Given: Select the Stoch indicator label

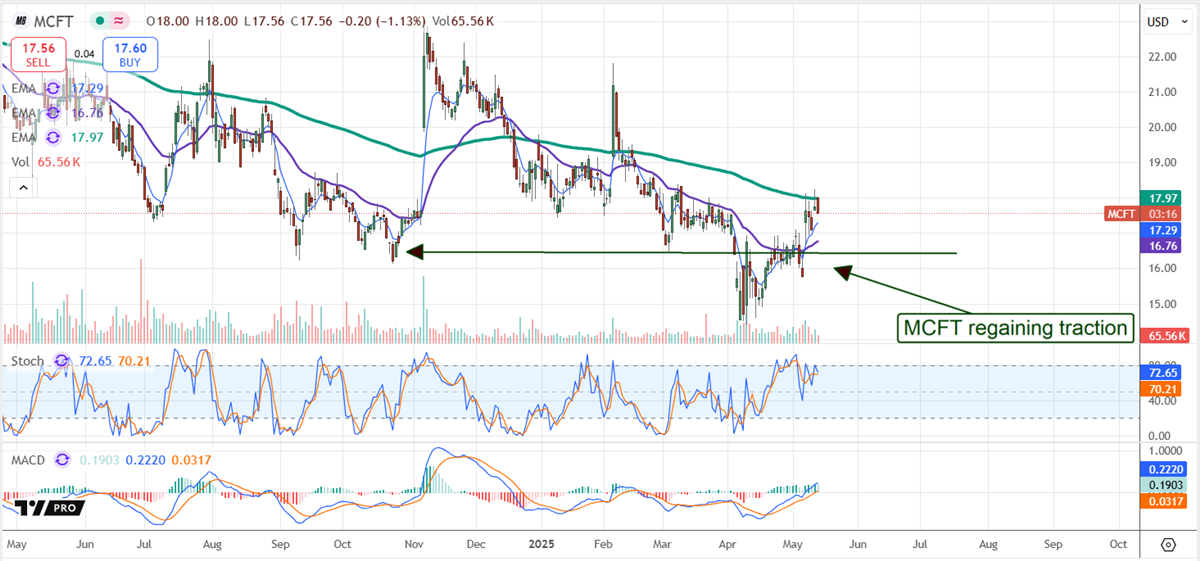Looking at the screenshot, I should (28, 360).
